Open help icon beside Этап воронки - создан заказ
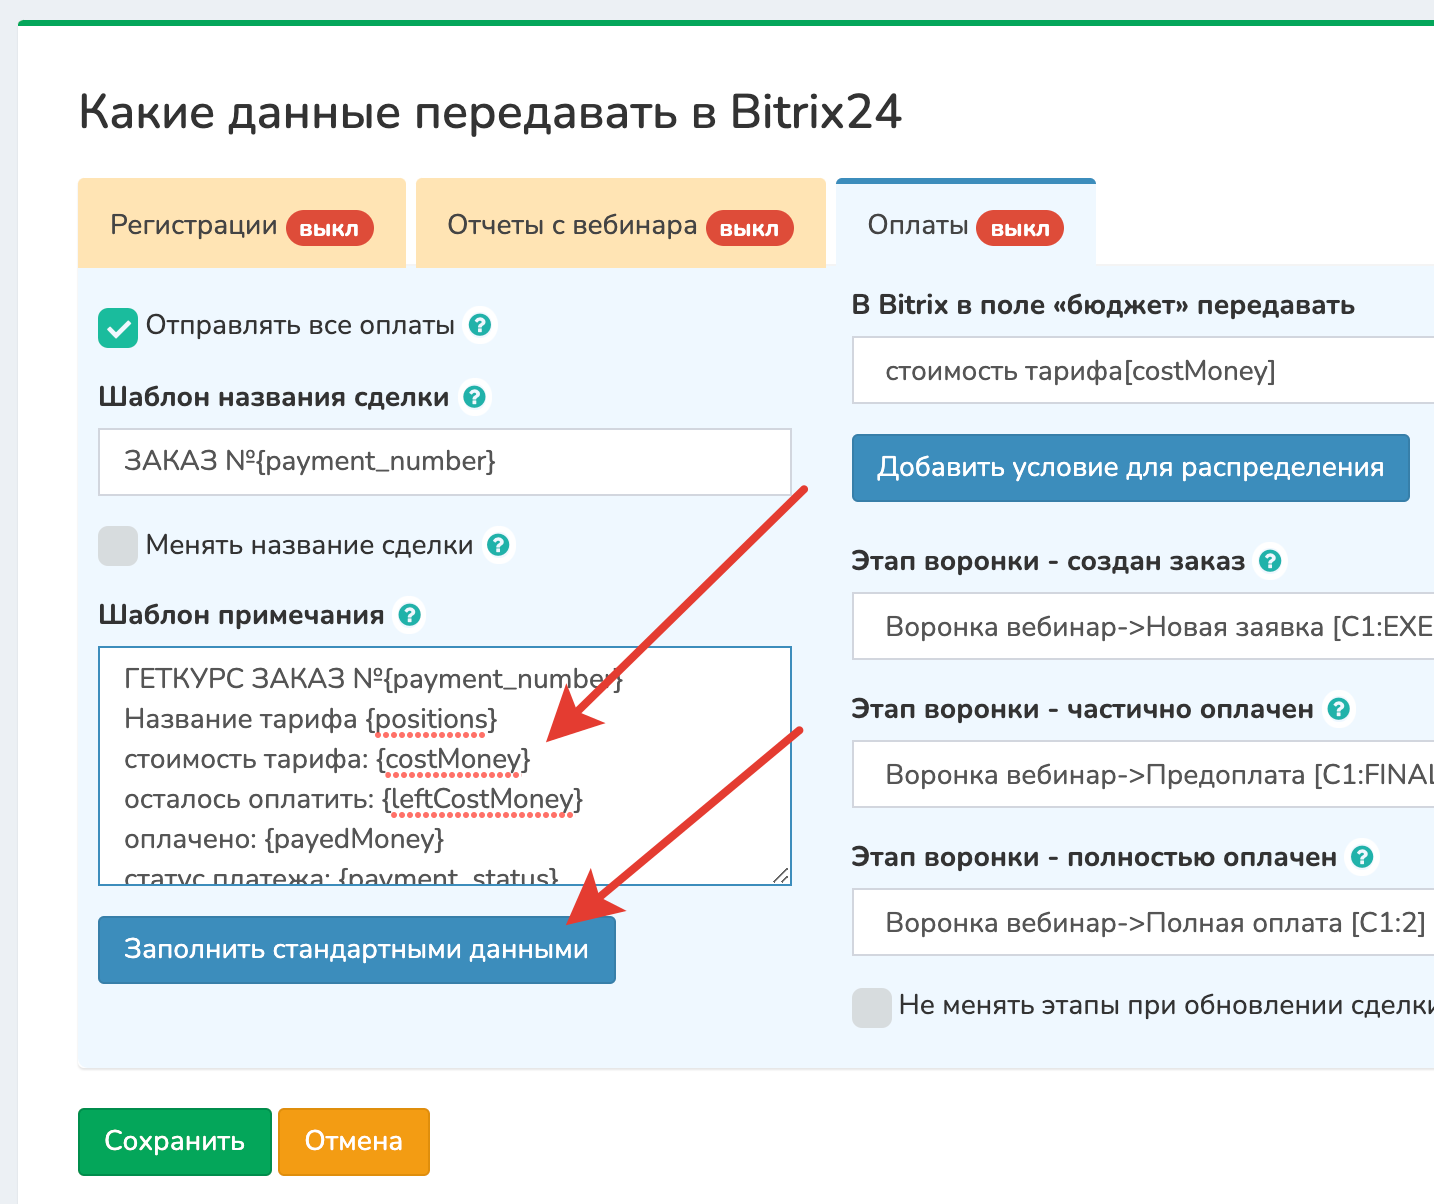The height and width of the screenshot is (1204, 1434). point(1270,561)
